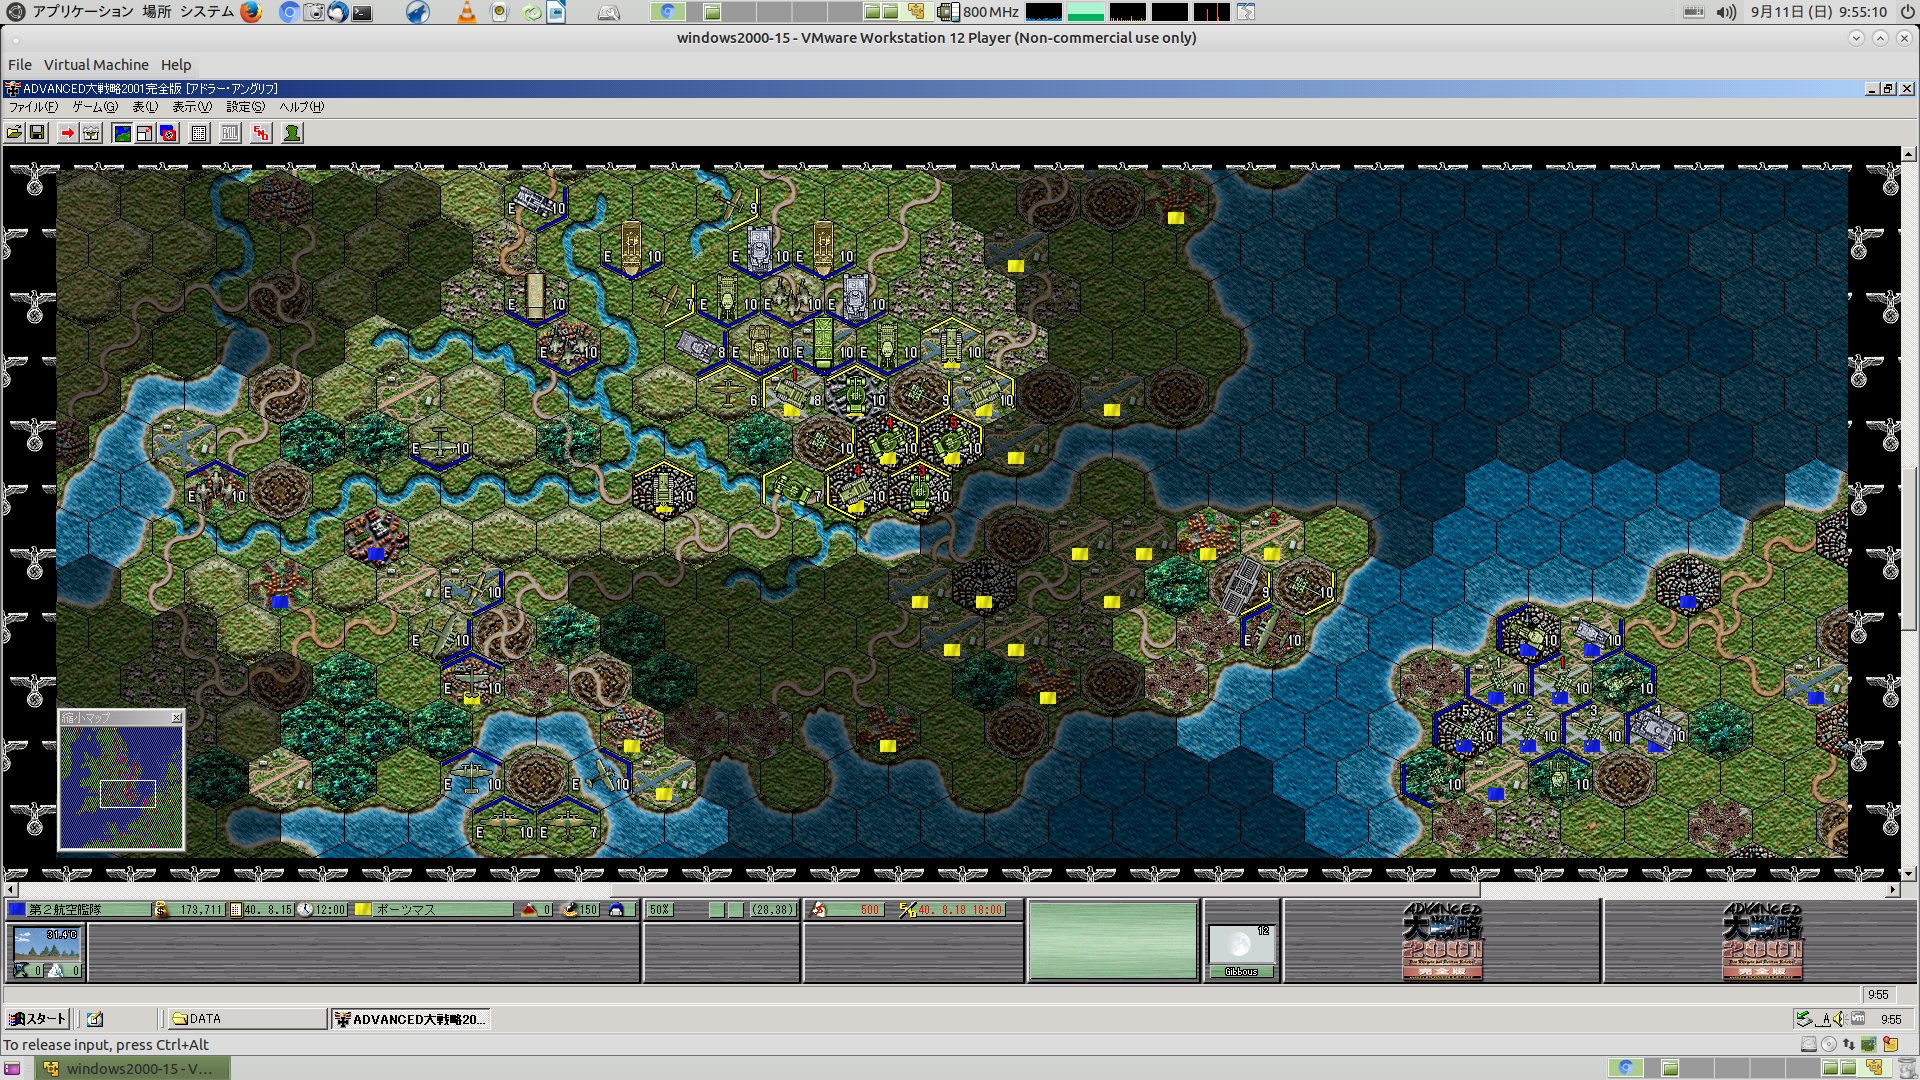Click the end date 40. 8.18 18:00 field
This screenshot has width=1920, height=1080.
(x=960, y=909)
